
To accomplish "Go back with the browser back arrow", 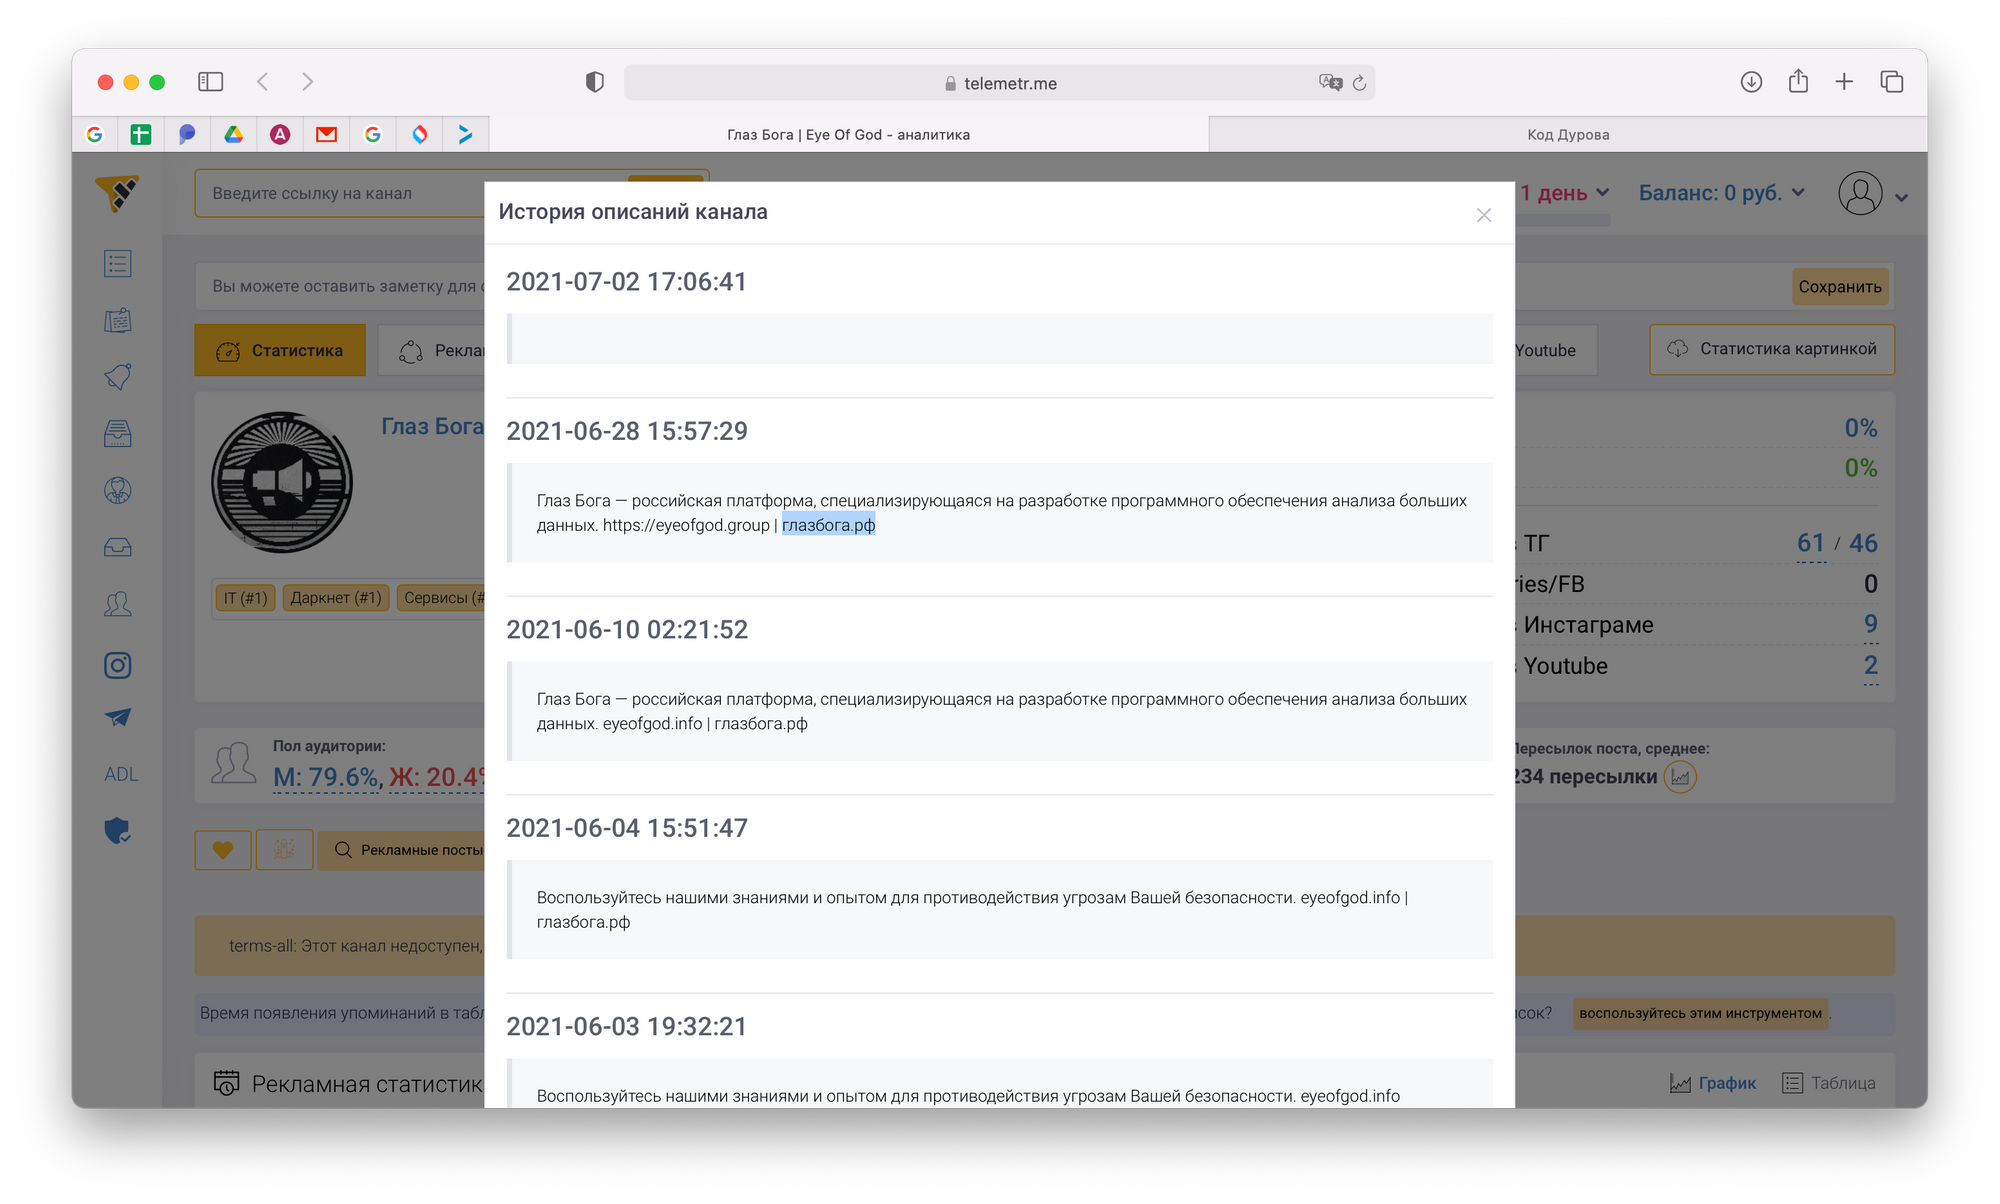I will pos(262,82).
